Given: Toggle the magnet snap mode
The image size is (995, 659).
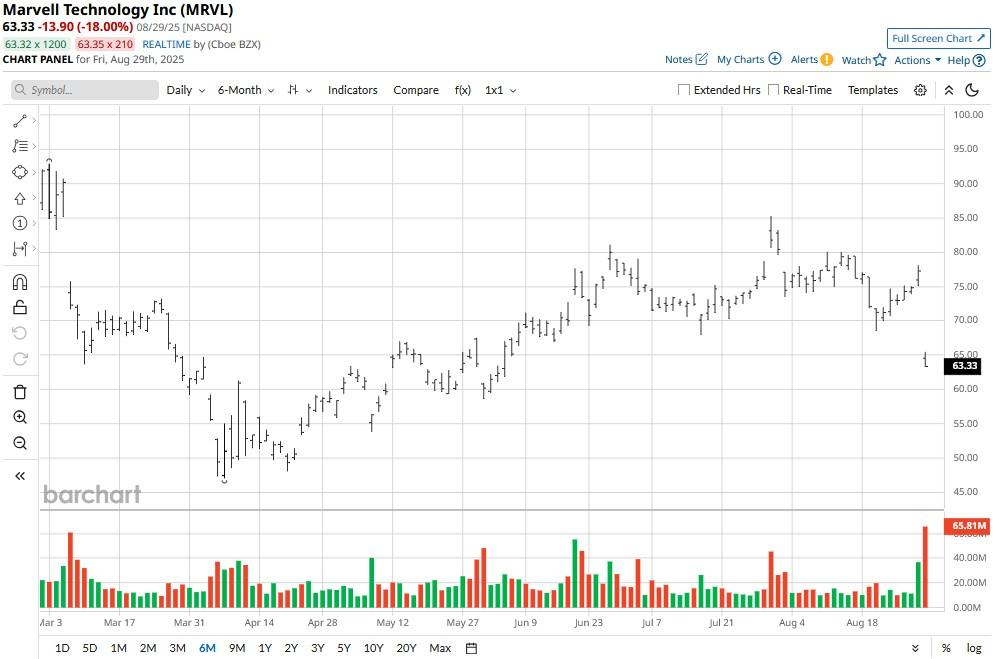Looking at the screenshot, I should pyautogui.click(x=20, y=282).
